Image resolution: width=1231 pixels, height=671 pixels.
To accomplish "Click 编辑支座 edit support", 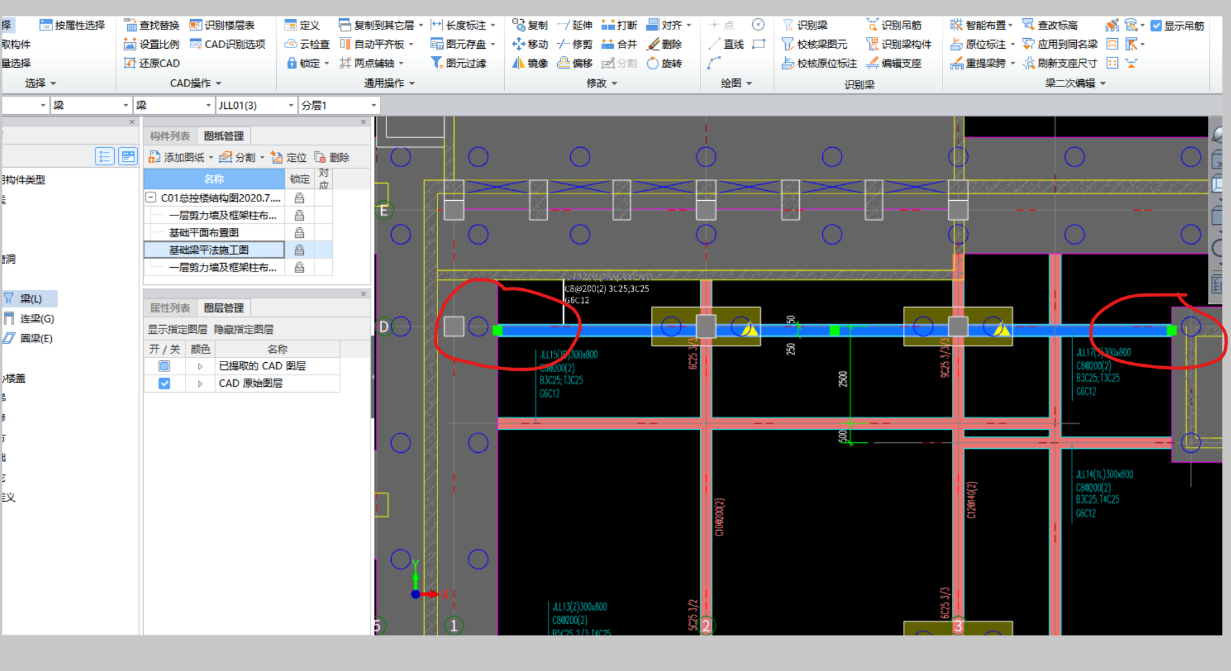I will 892,63.
